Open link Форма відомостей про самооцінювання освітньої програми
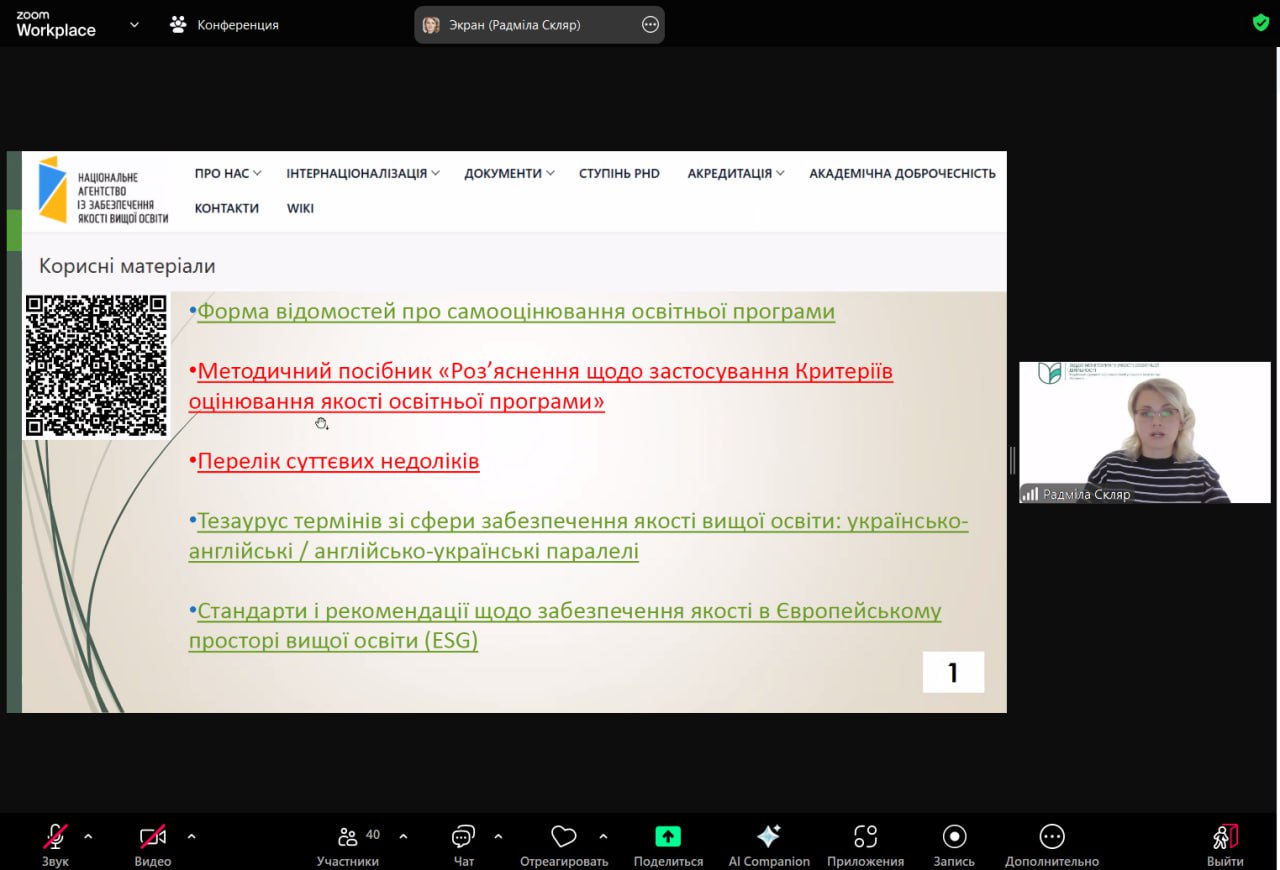The width and height of the screenshot is (1280, 870). click(516, 311)
